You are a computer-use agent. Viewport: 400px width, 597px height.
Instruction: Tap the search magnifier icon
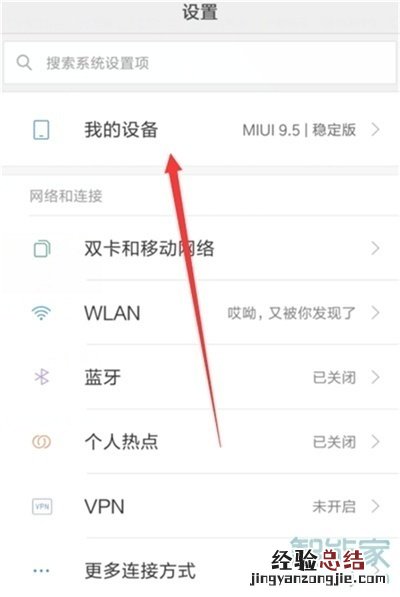click(x=24, y=62)
